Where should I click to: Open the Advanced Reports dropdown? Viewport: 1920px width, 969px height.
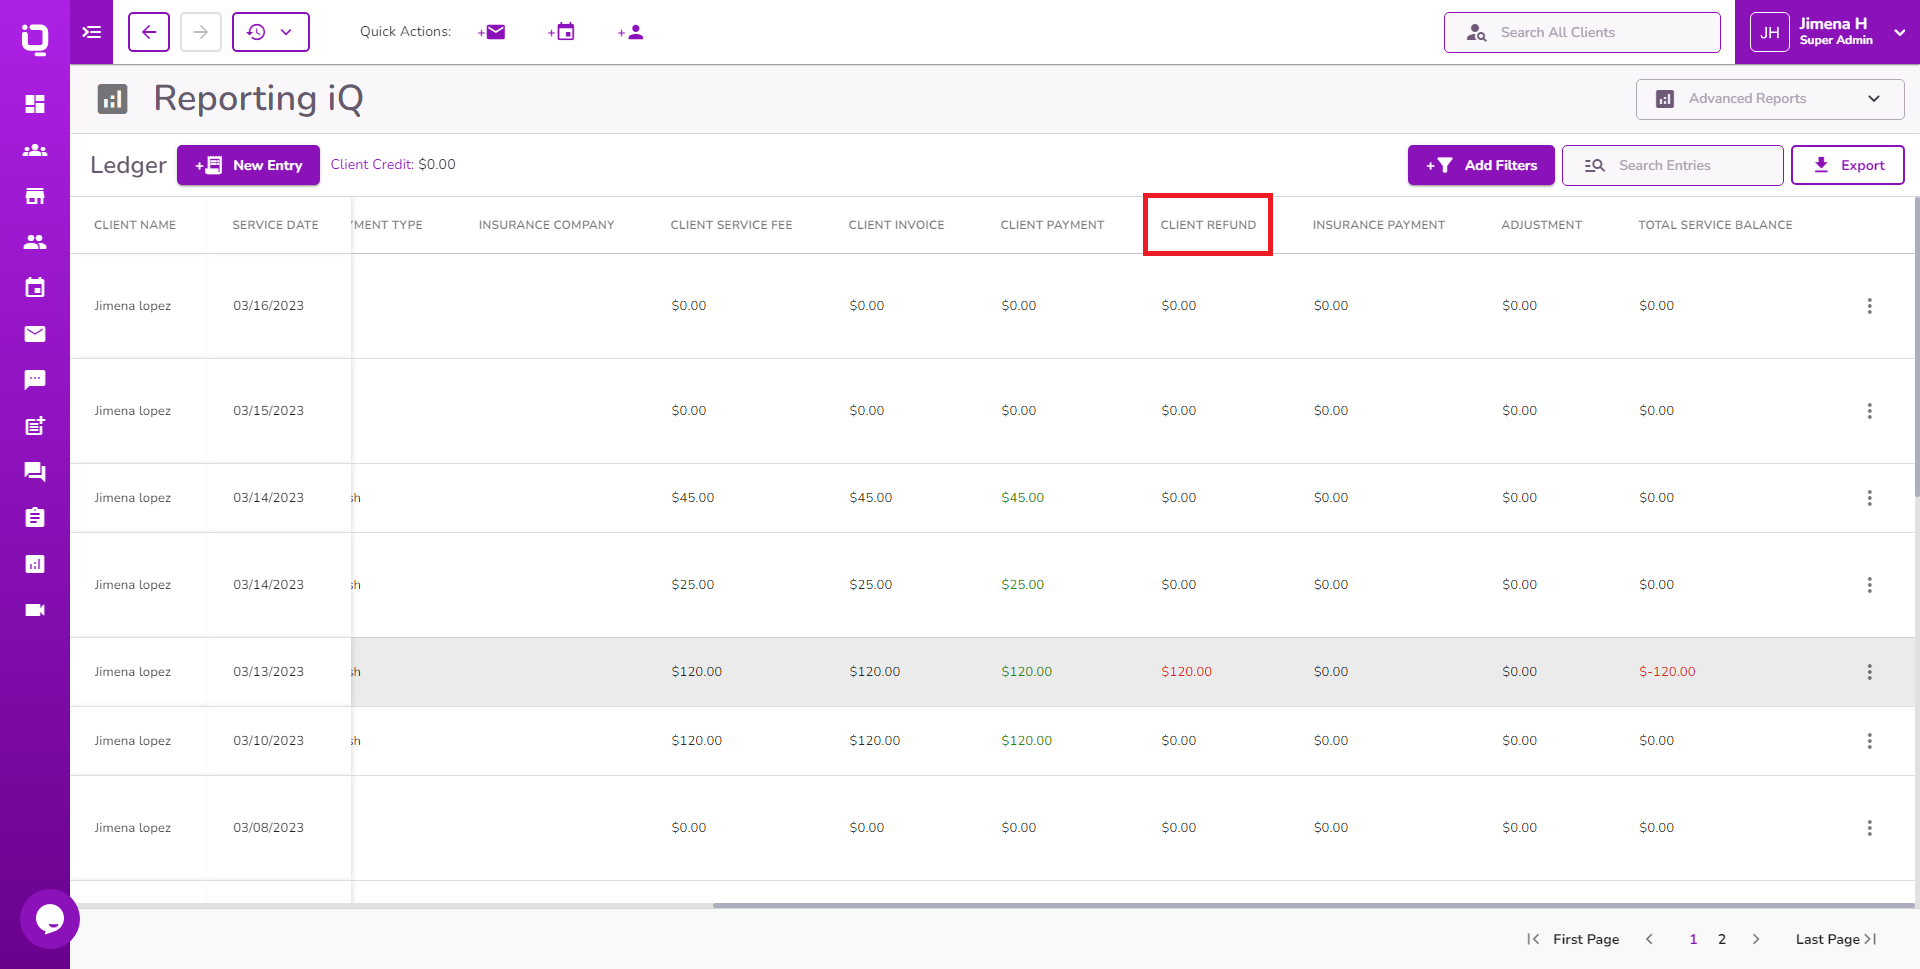click(1768, 99)
